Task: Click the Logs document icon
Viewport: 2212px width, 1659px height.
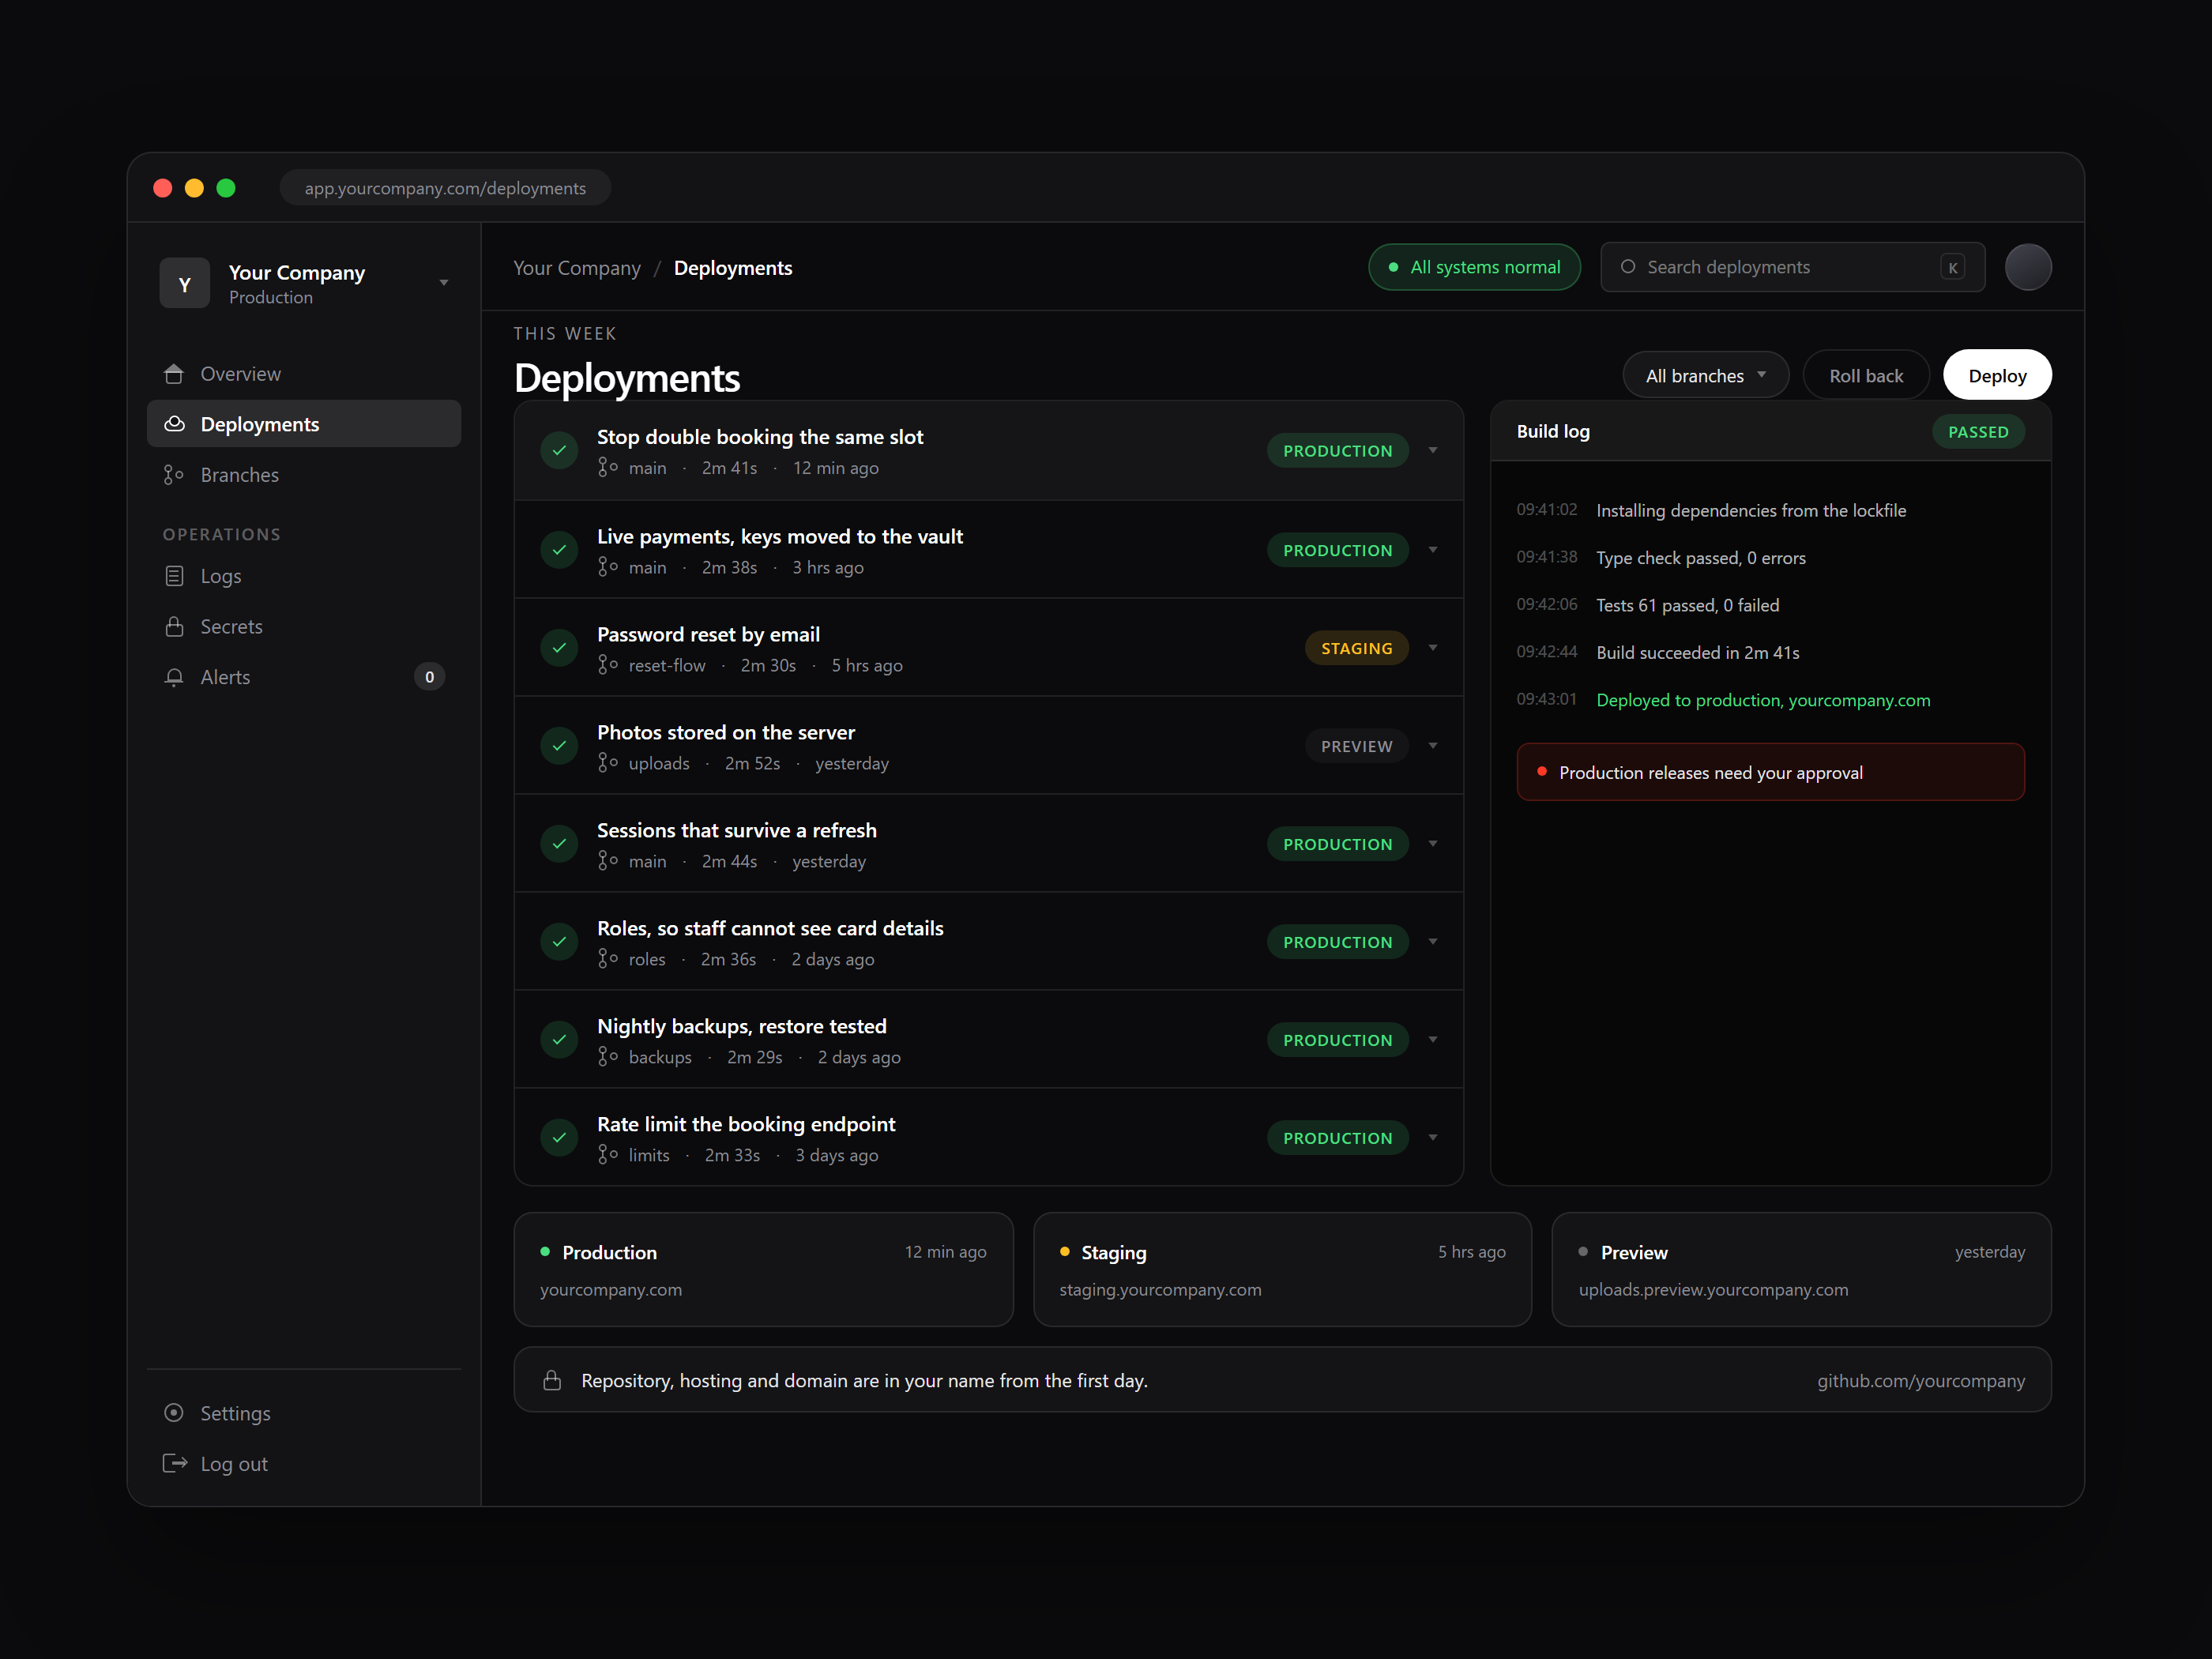Action: click(174, 576)
